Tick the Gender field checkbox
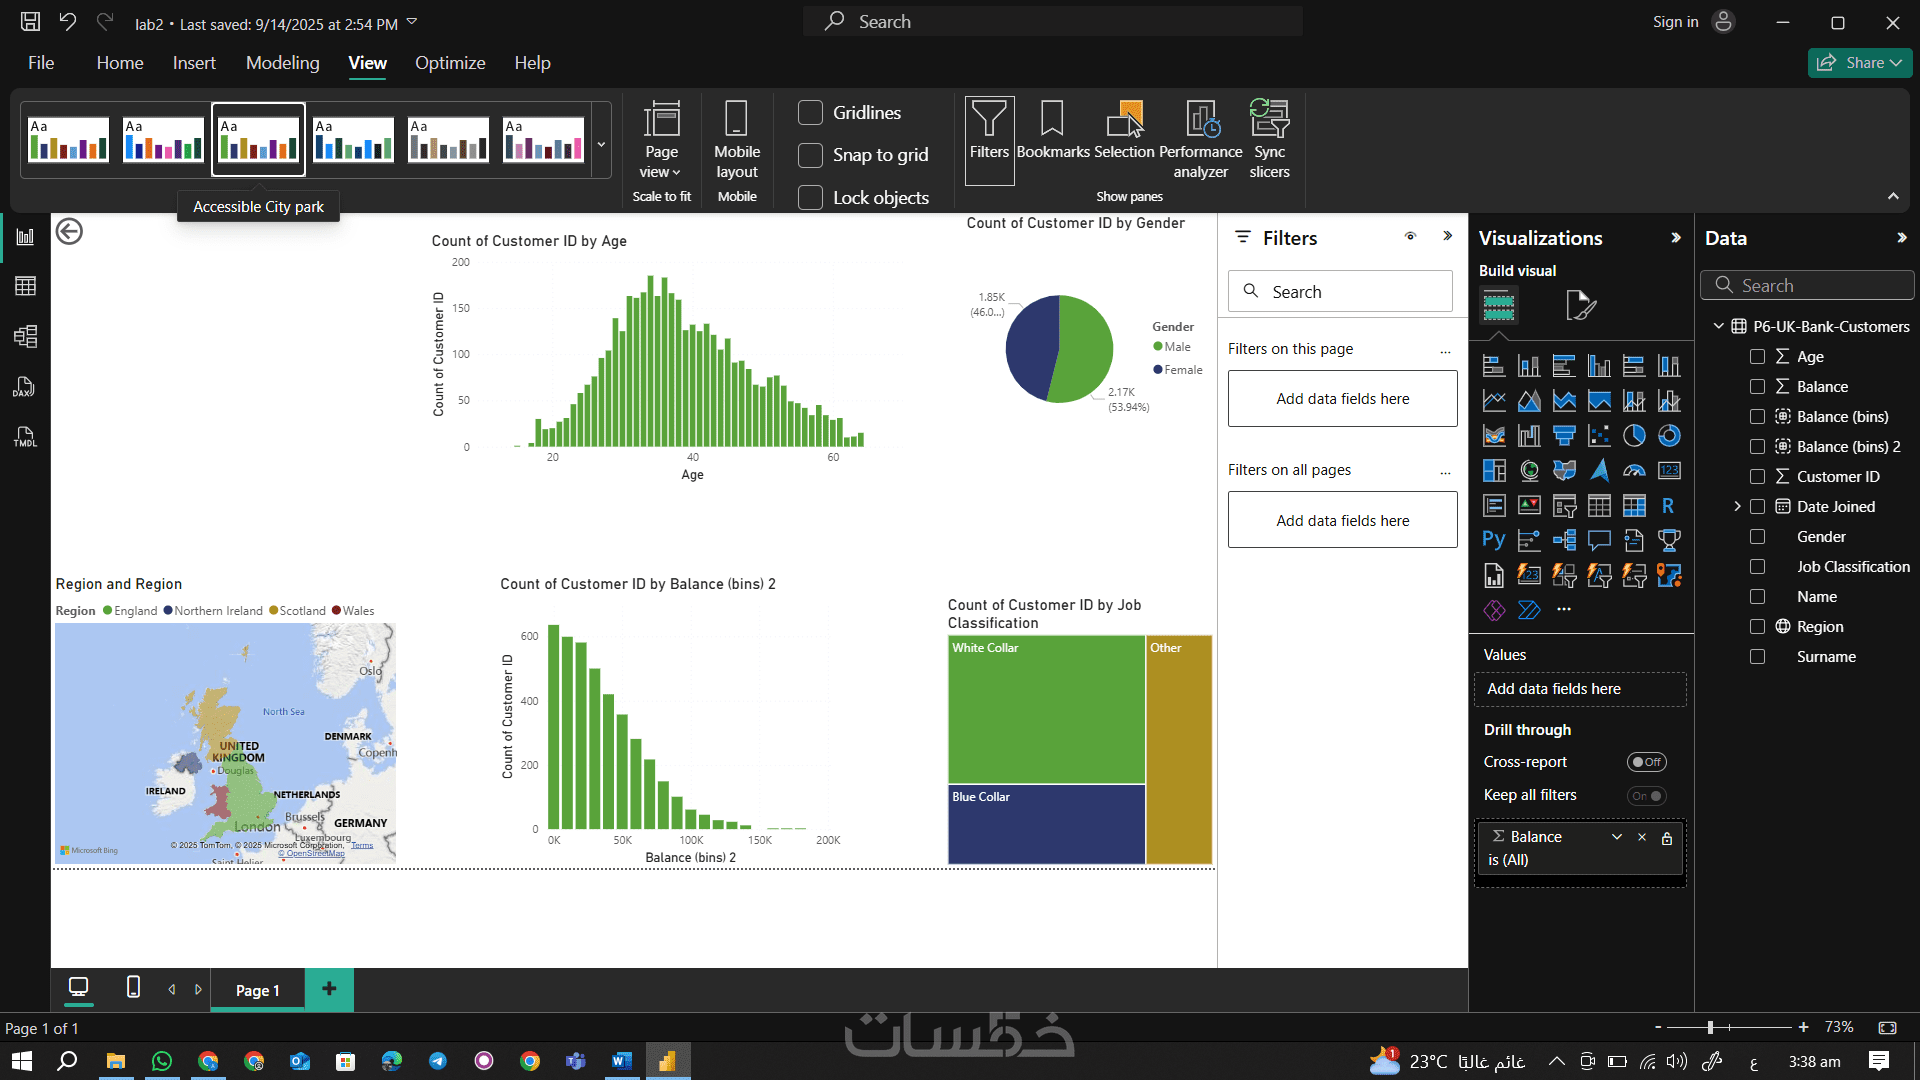The image size is (1920, 1080). click(1757, 537)
